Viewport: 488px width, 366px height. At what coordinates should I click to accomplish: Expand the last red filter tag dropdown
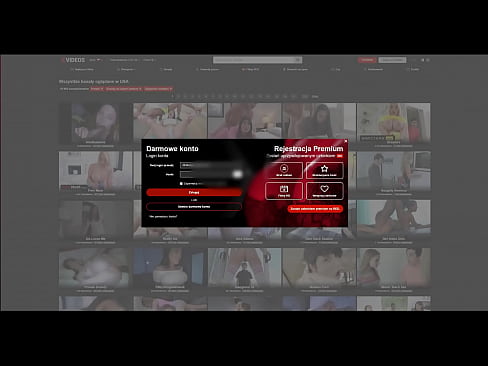(x=158, y=89)
